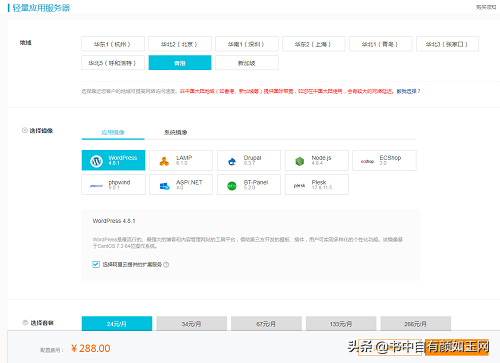This screenshot has width=500, height=363.
Task: Click the Node.js green hexagon icon
Action: [300, 162]
